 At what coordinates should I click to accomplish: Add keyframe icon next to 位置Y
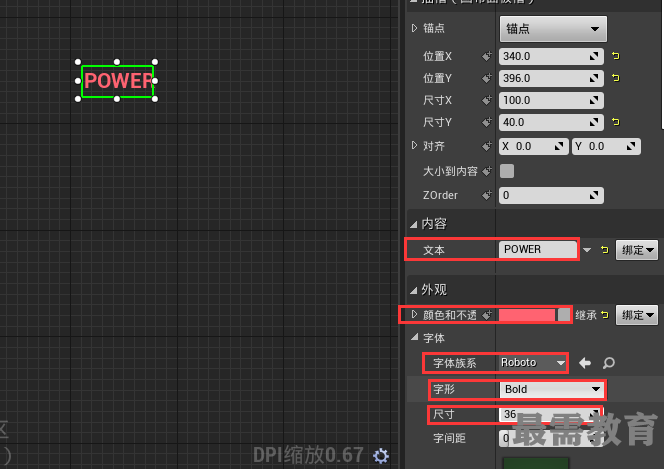(x=487, y=78)
